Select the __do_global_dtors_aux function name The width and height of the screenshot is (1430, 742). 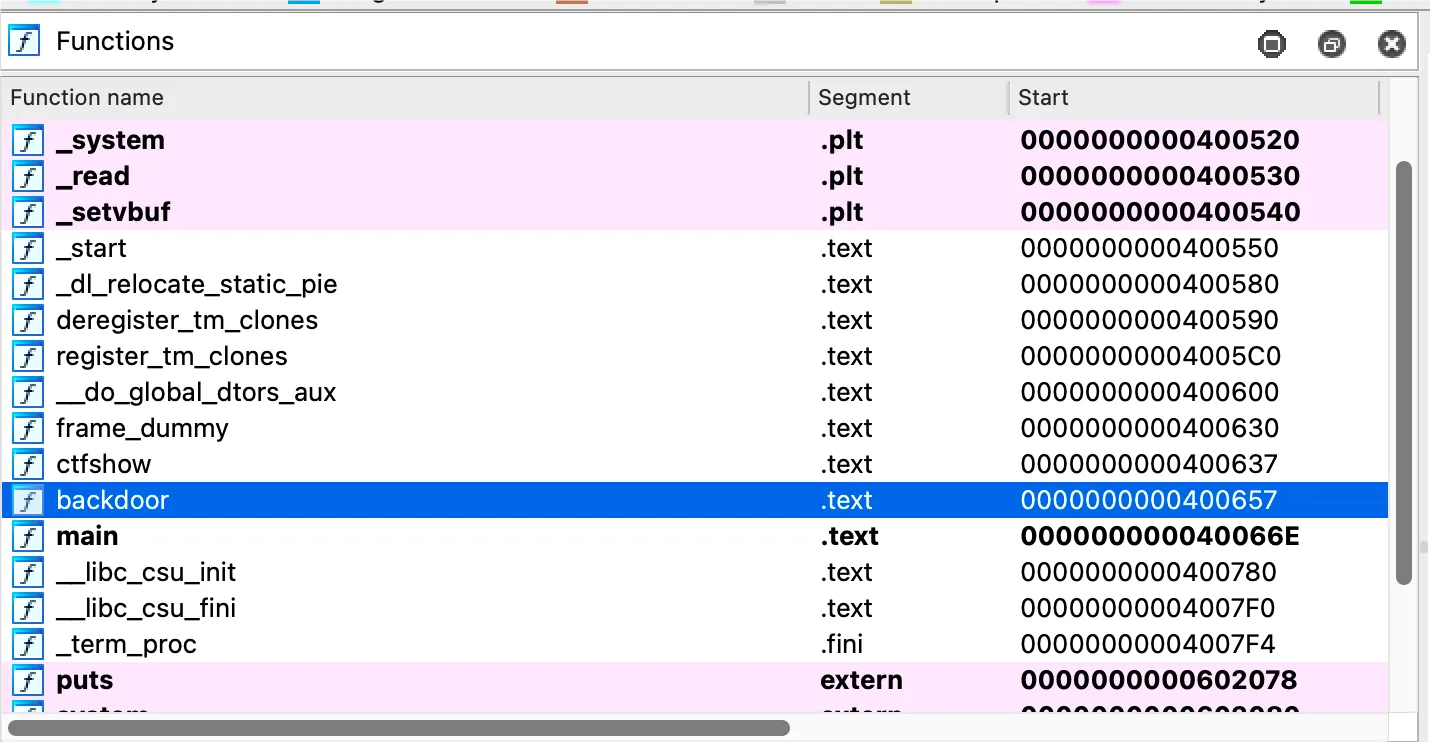click(x=196, y=393)
